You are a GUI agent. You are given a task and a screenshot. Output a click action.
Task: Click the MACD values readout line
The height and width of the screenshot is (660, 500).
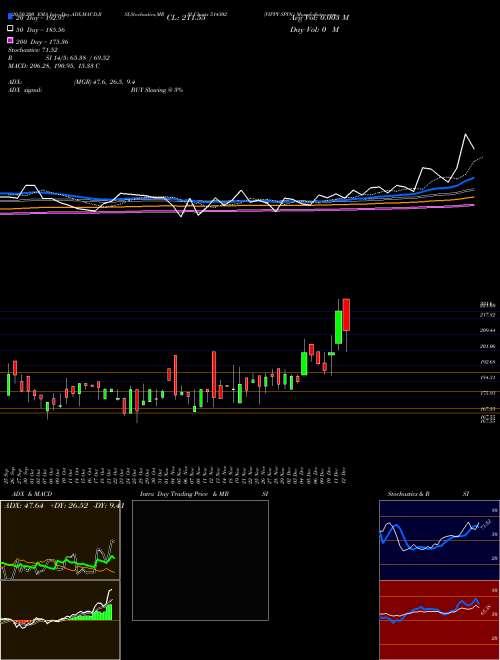pos(54,66)
